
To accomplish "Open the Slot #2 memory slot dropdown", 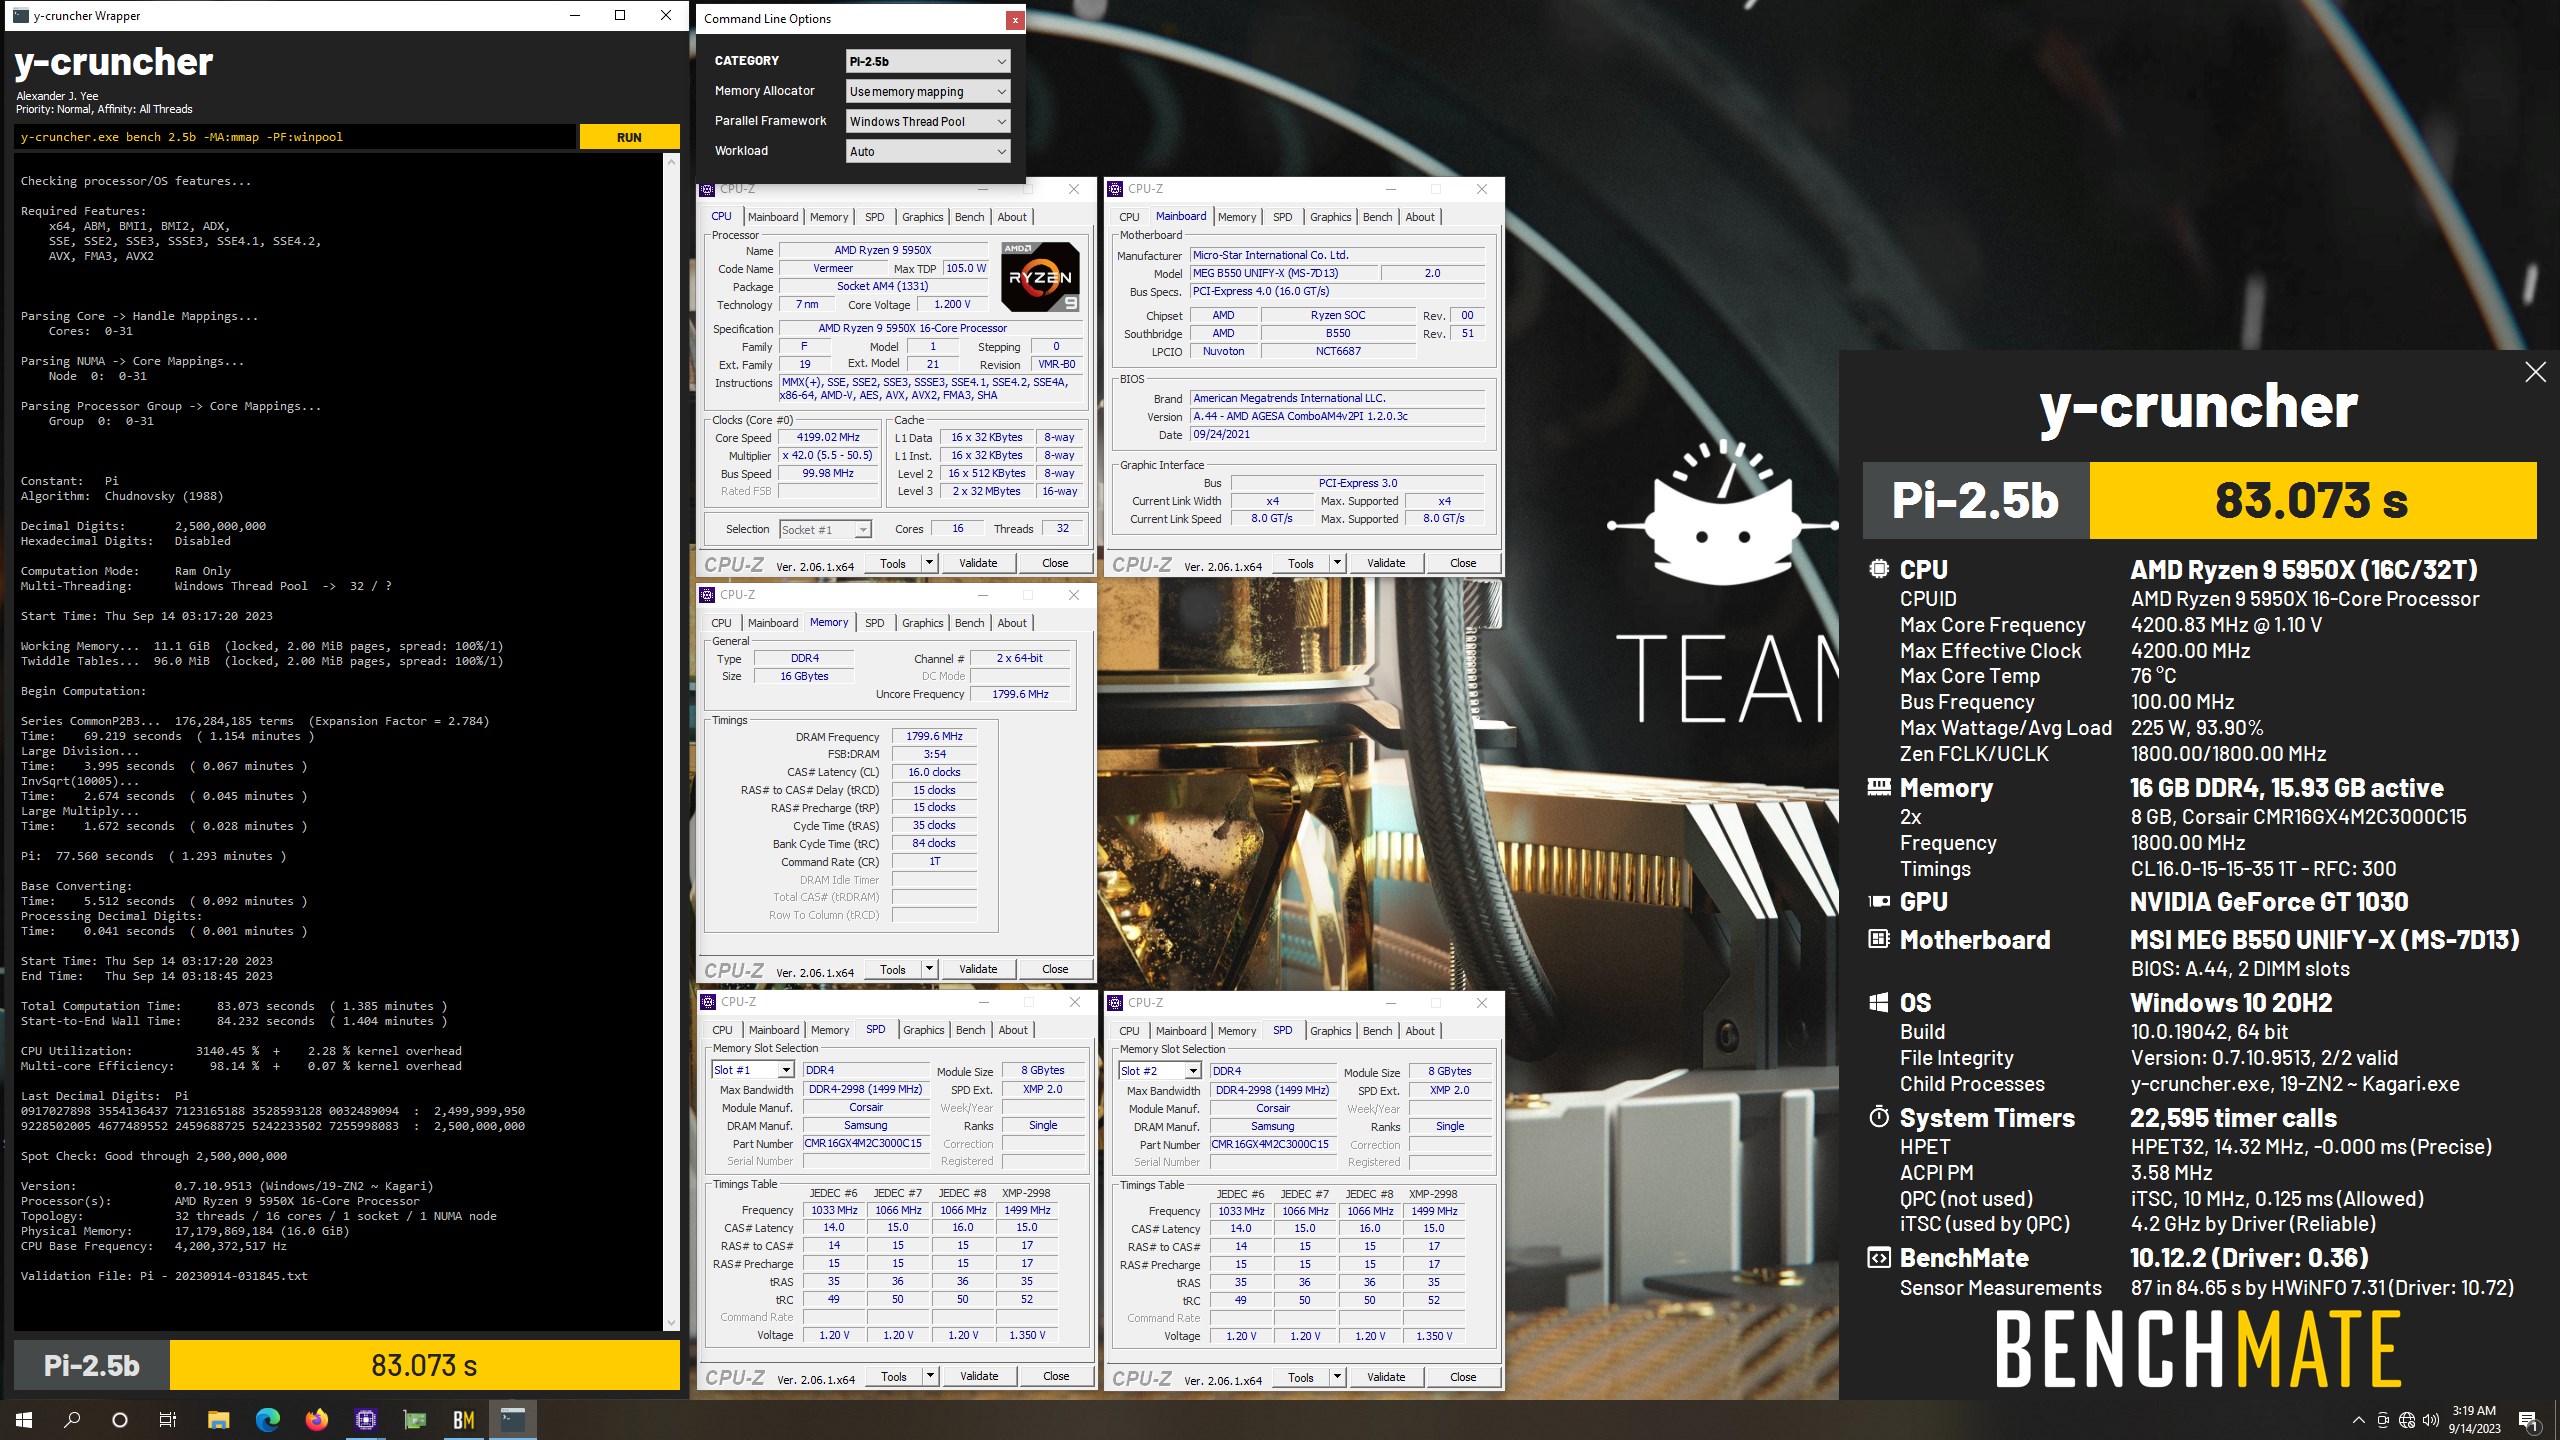I will [x=1159, y=1071].
